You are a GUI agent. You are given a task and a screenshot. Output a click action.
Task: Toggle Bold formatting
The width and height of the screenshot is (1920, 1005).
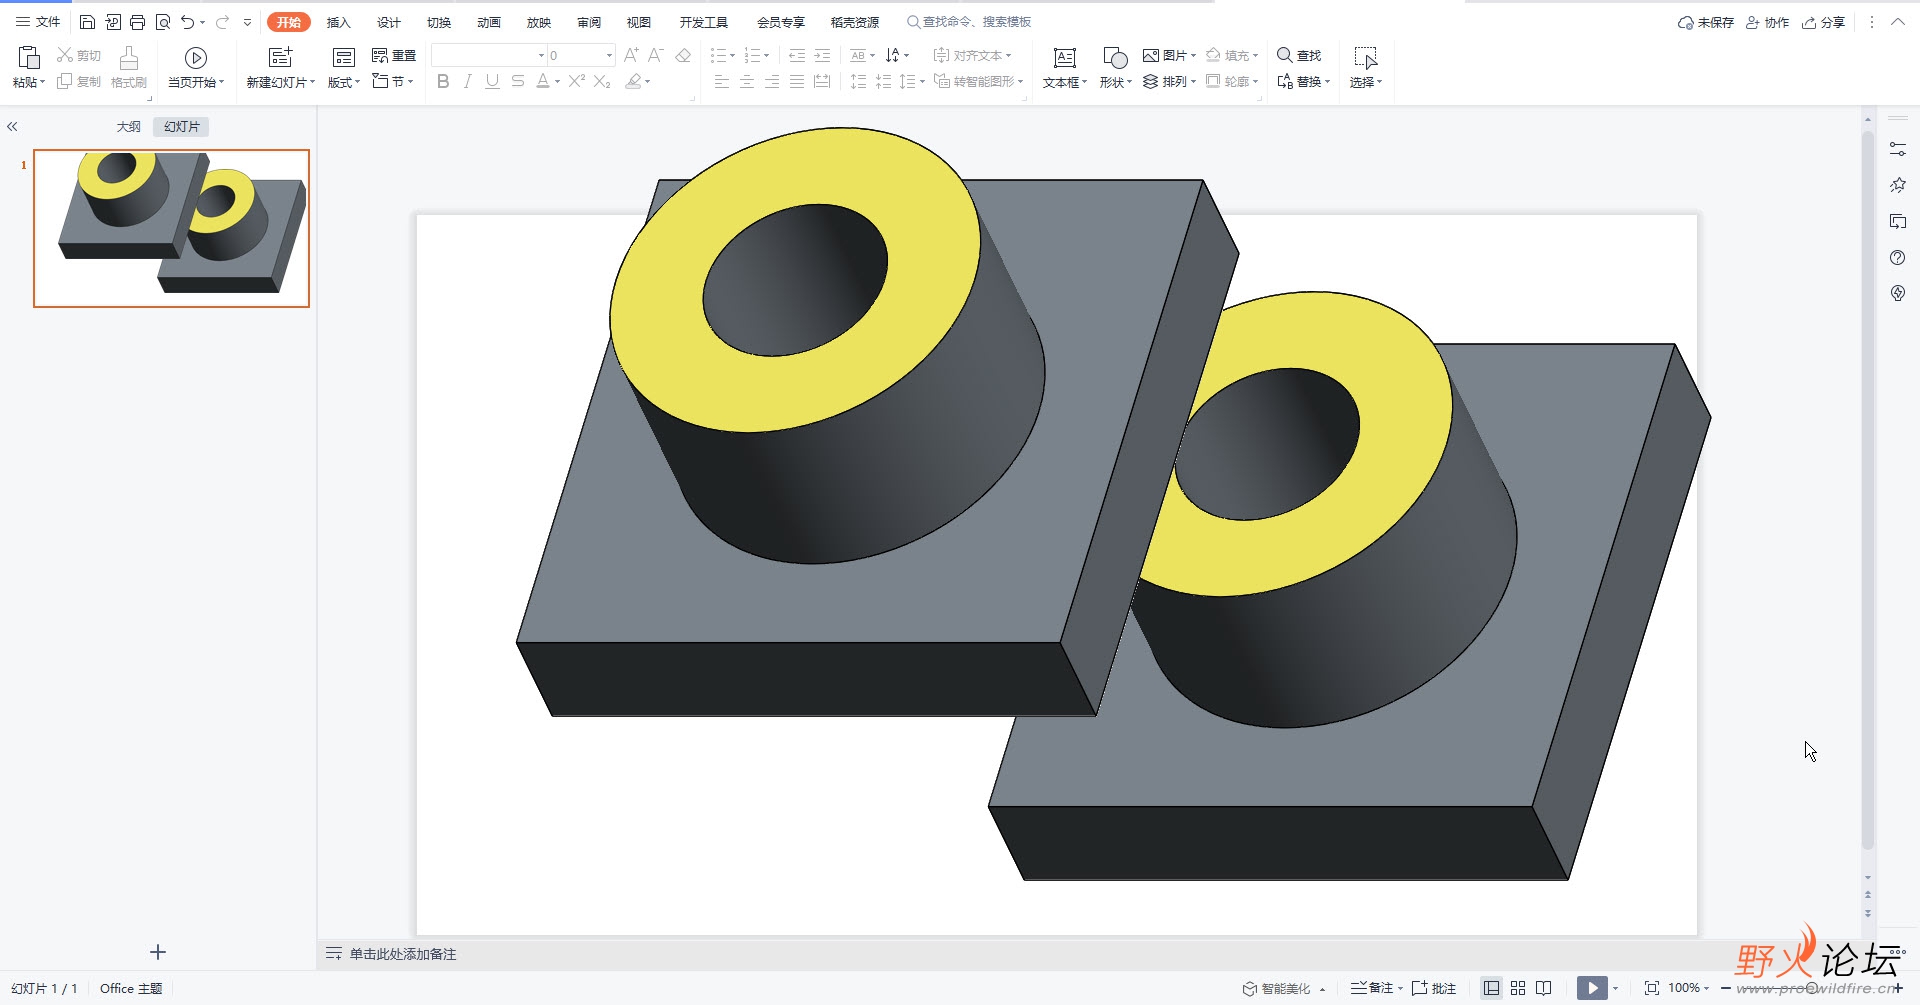(443, 82)
